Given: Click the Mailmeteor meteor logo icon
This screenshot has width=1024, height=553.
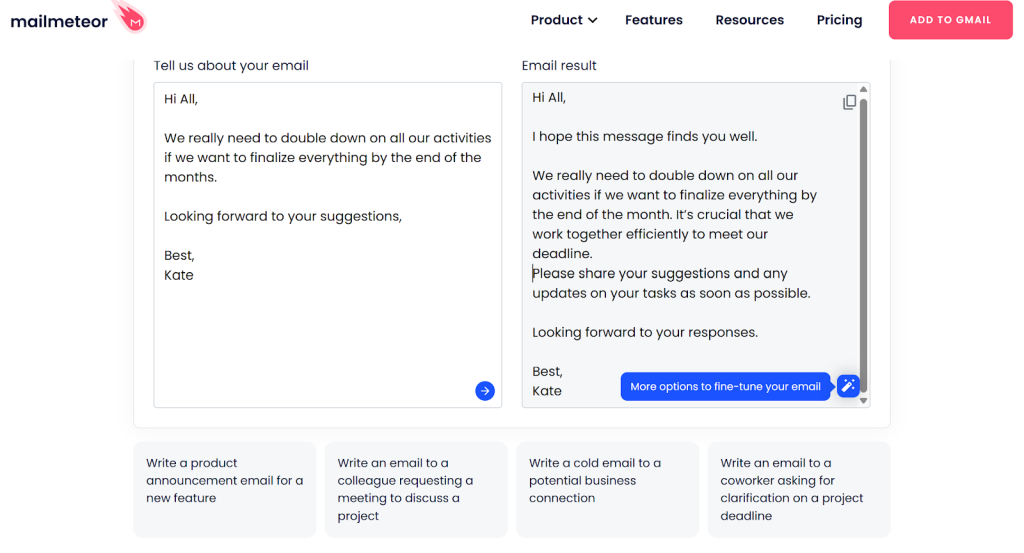Looking at the screenshot, I should click(131, 17).
